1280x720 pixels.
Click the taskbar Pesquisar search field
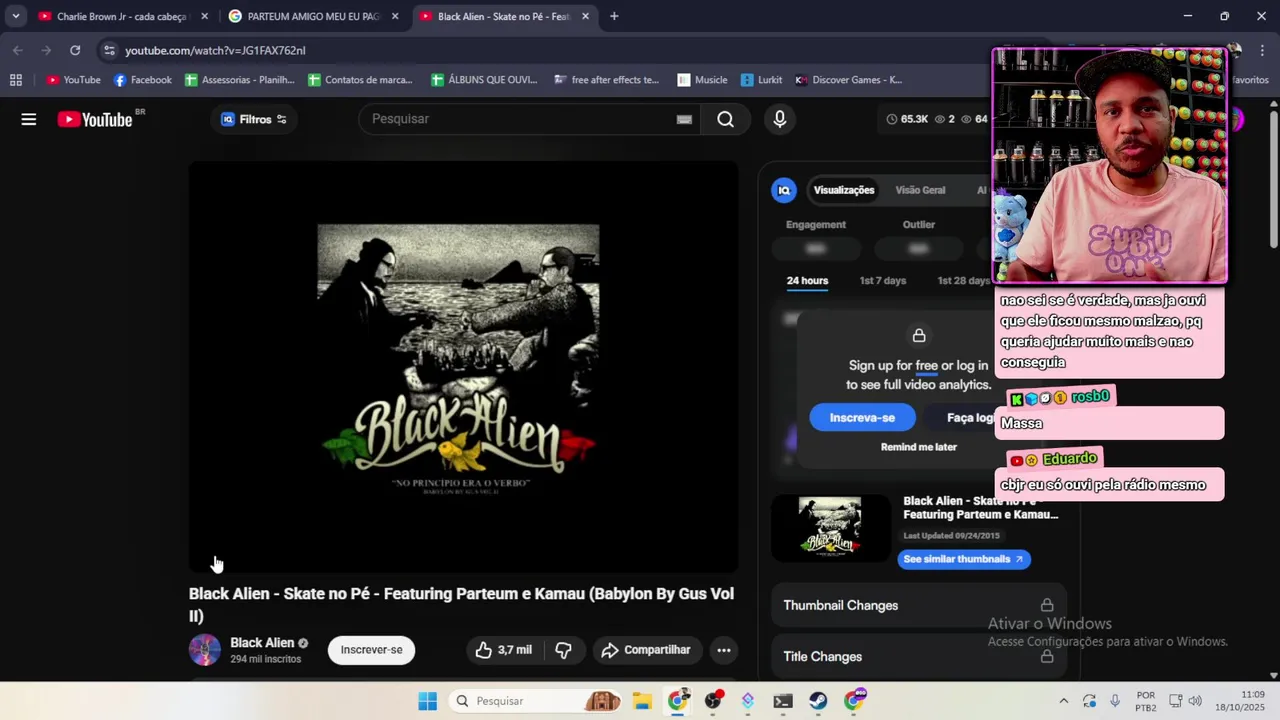(x=536, y=701)
